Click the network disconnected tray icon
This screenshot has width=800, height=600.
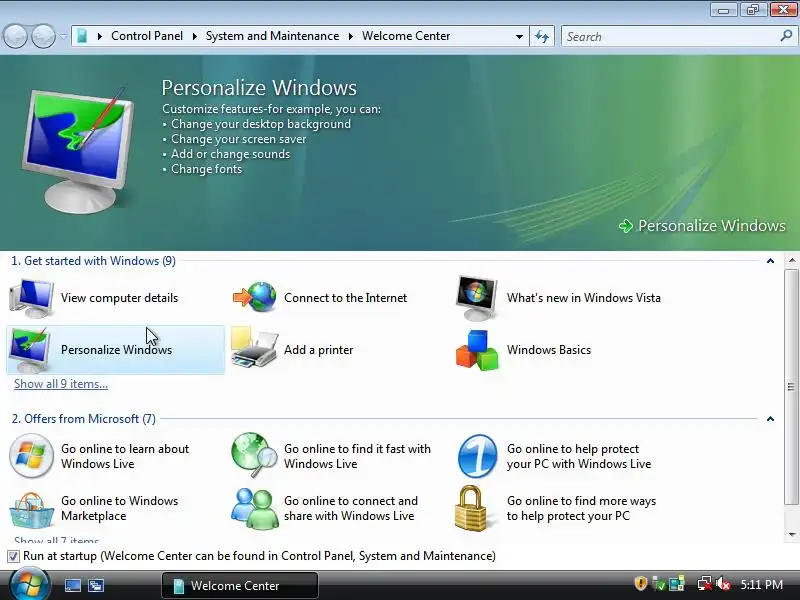(x=705, y=584)
